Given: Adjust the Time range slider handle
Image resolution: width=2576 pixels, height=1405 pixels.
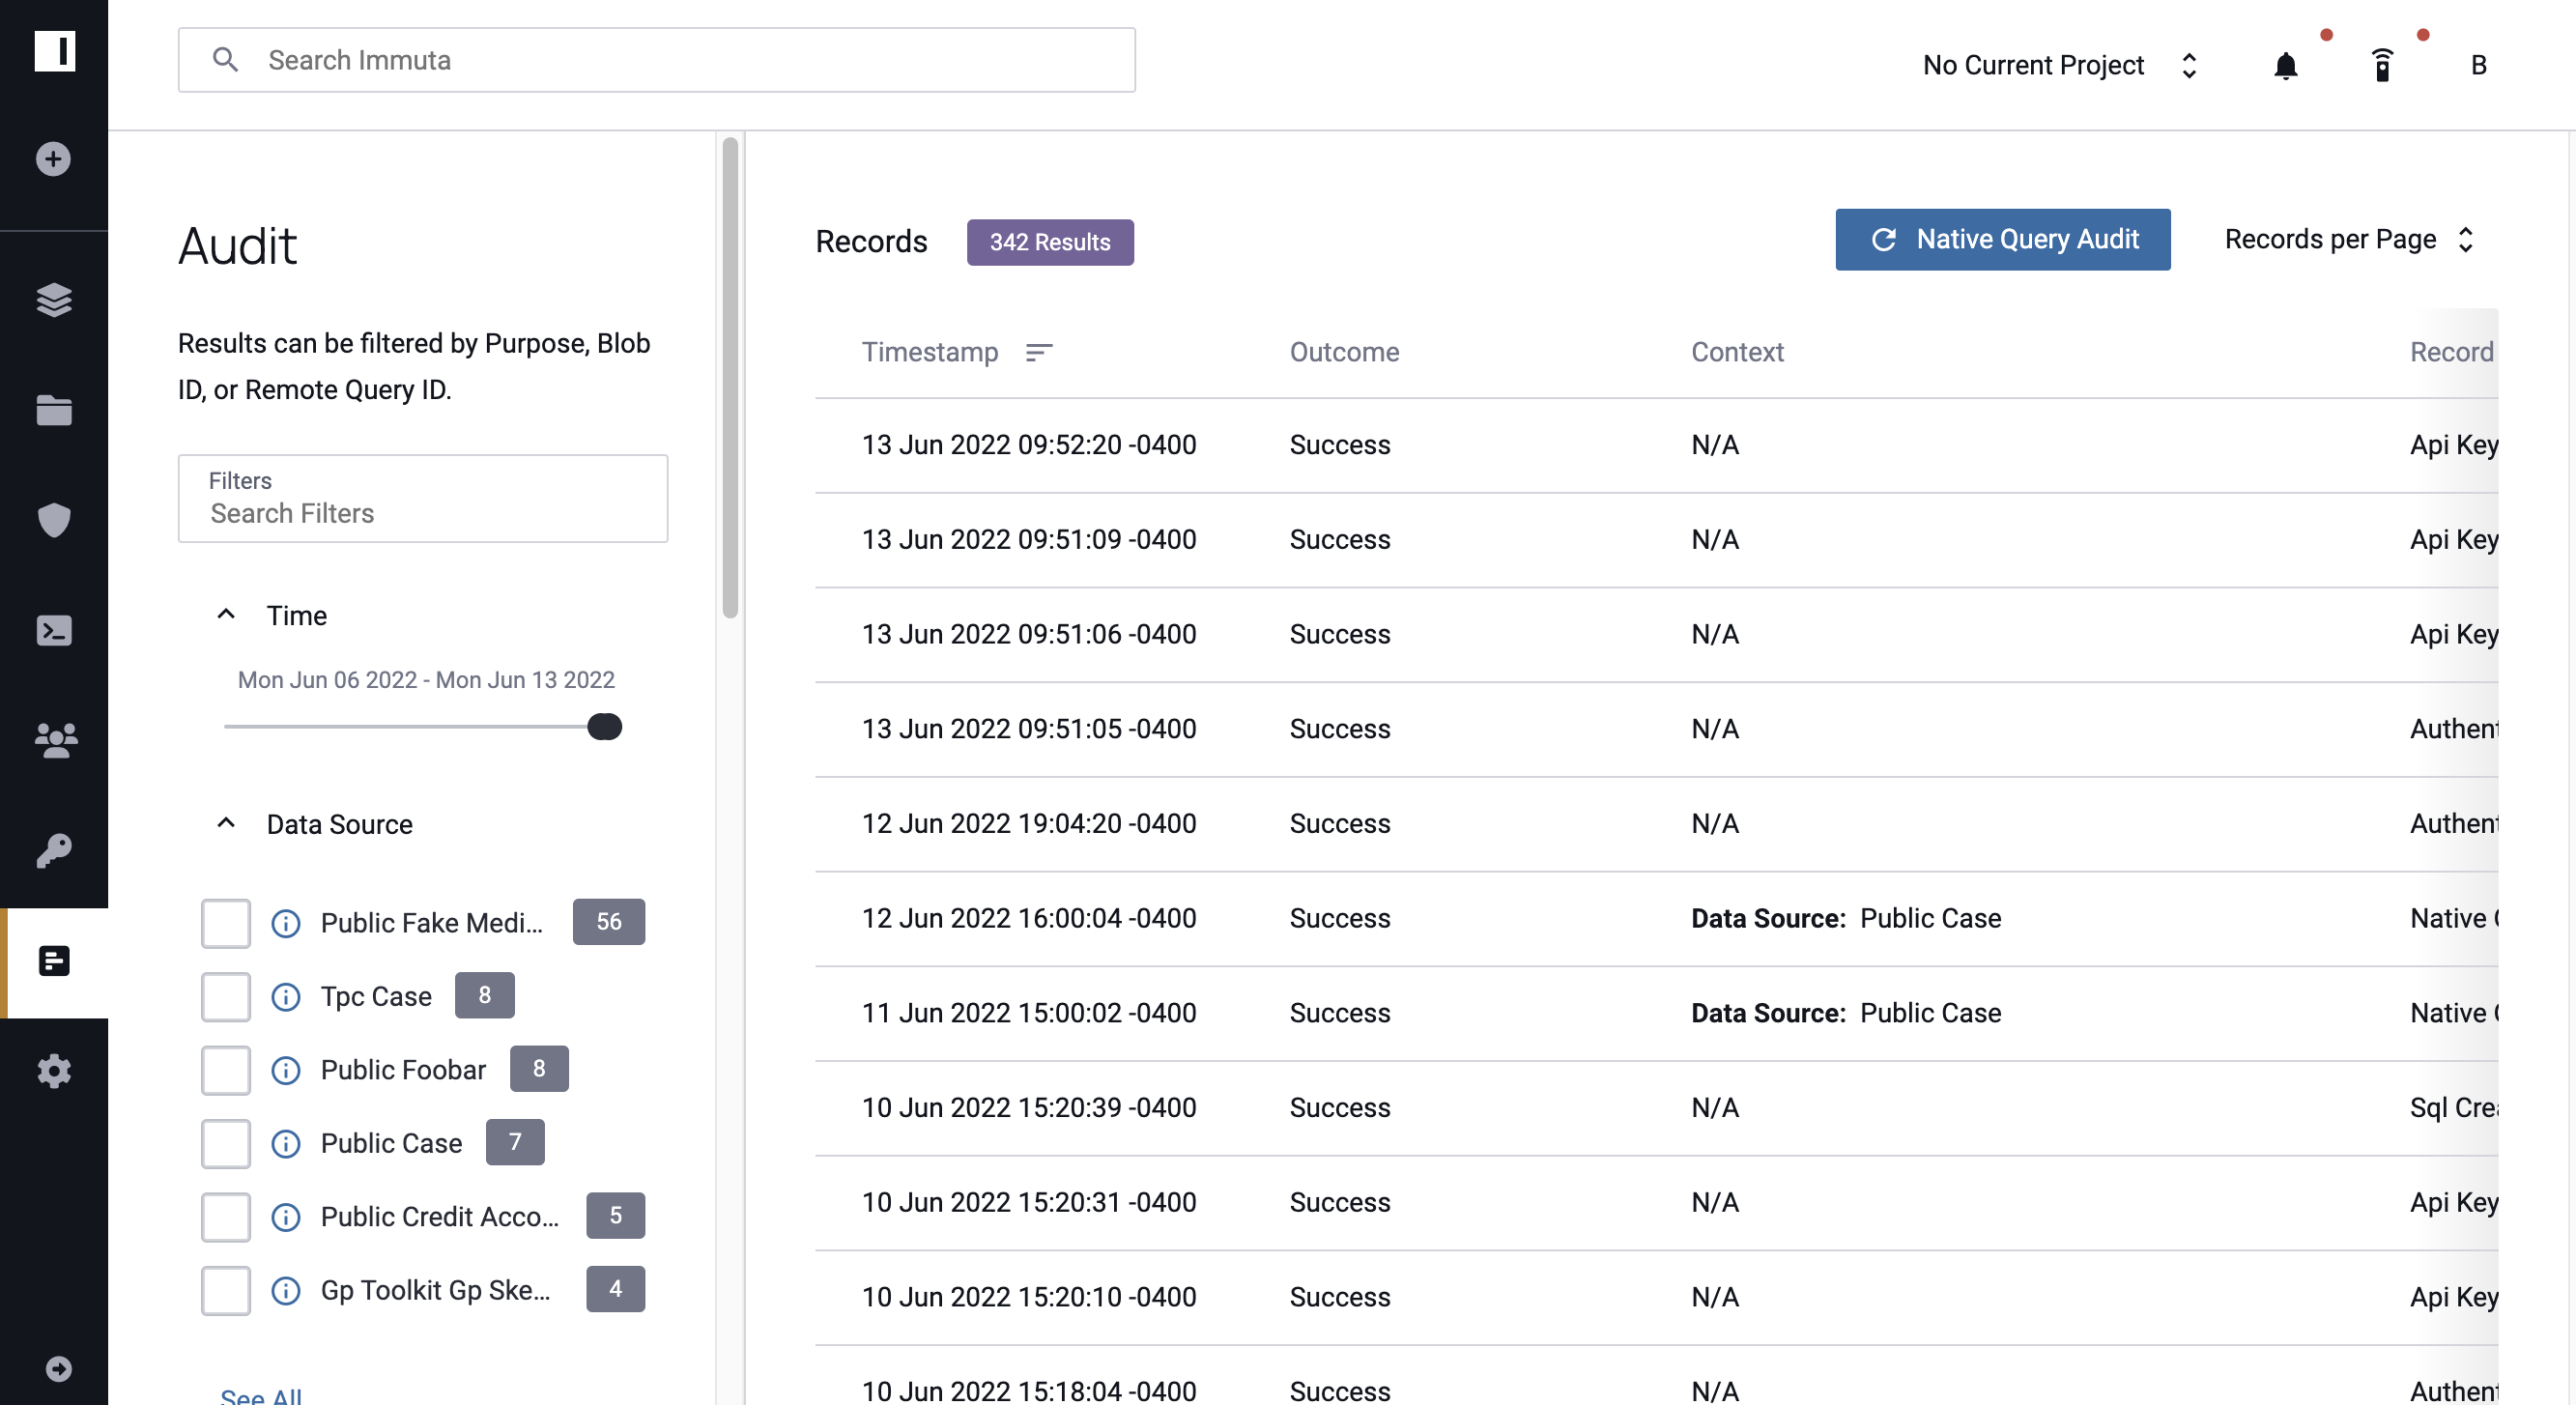Looking at the screenshot, I should coord(604,725).
